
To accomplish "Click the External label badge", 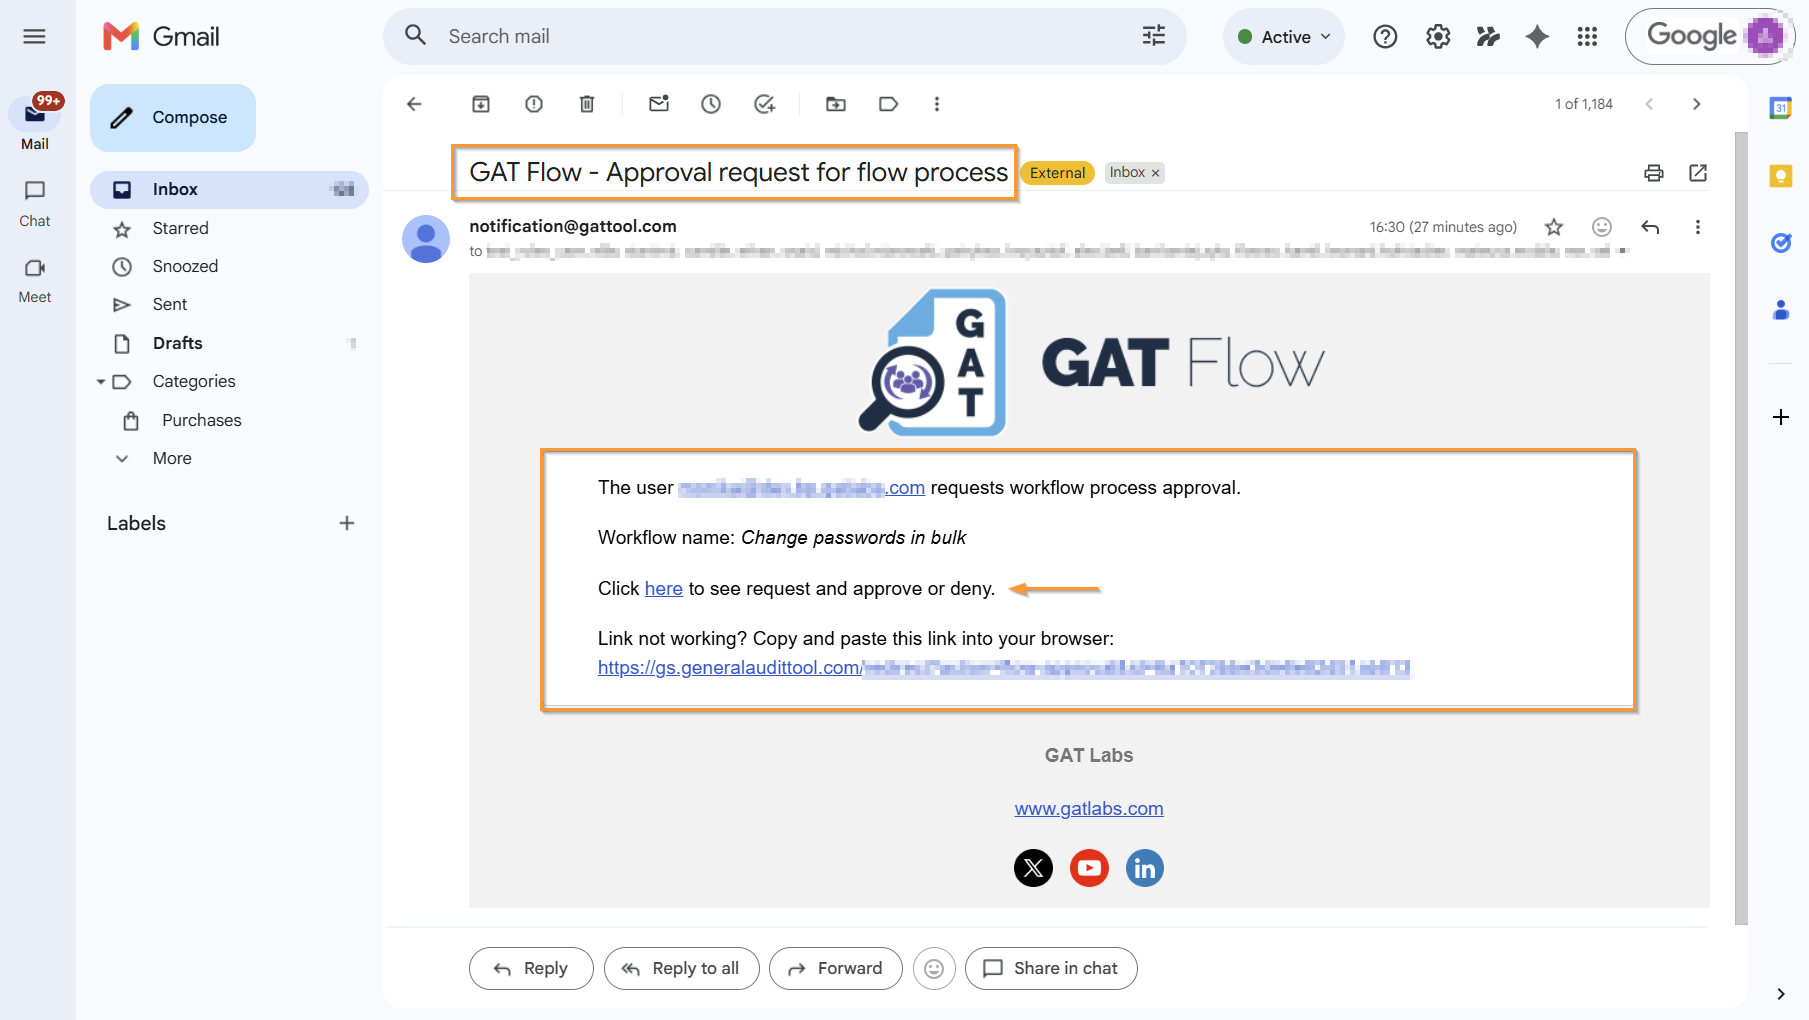I will (x=1057, y=173).
